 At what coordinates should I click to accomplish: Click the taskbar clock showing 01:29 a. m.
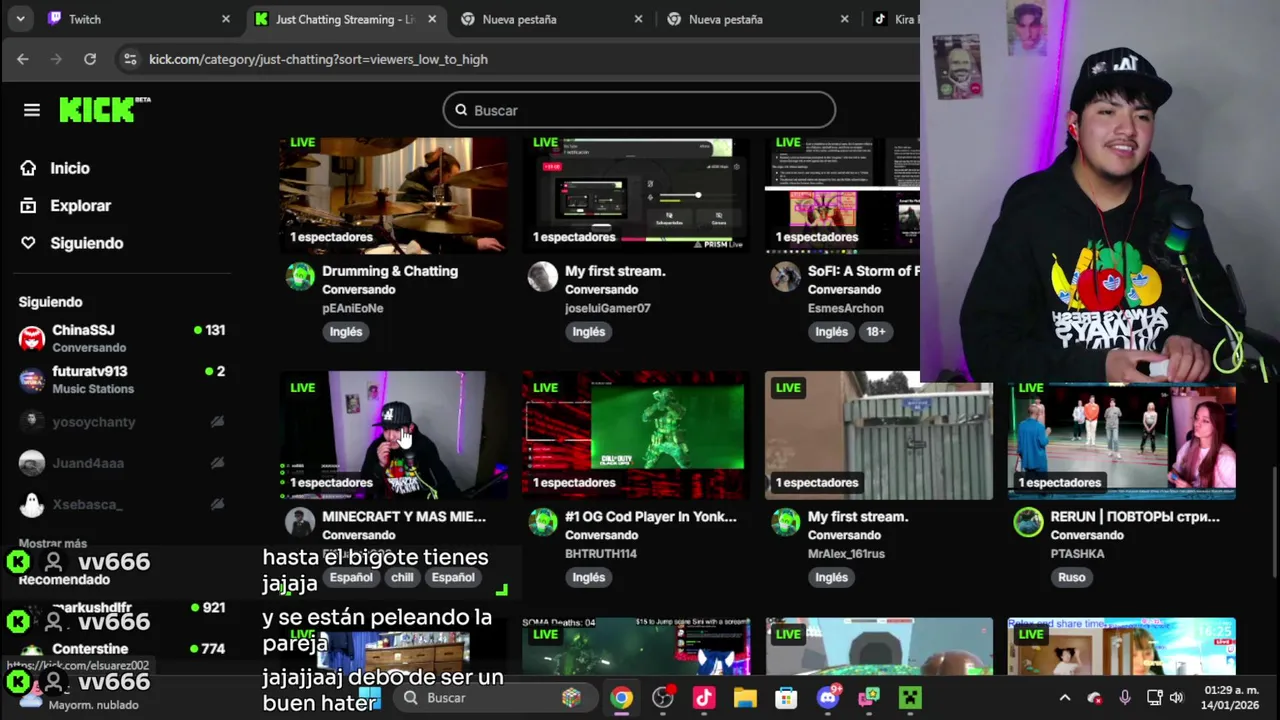[x=1231, y=698]
